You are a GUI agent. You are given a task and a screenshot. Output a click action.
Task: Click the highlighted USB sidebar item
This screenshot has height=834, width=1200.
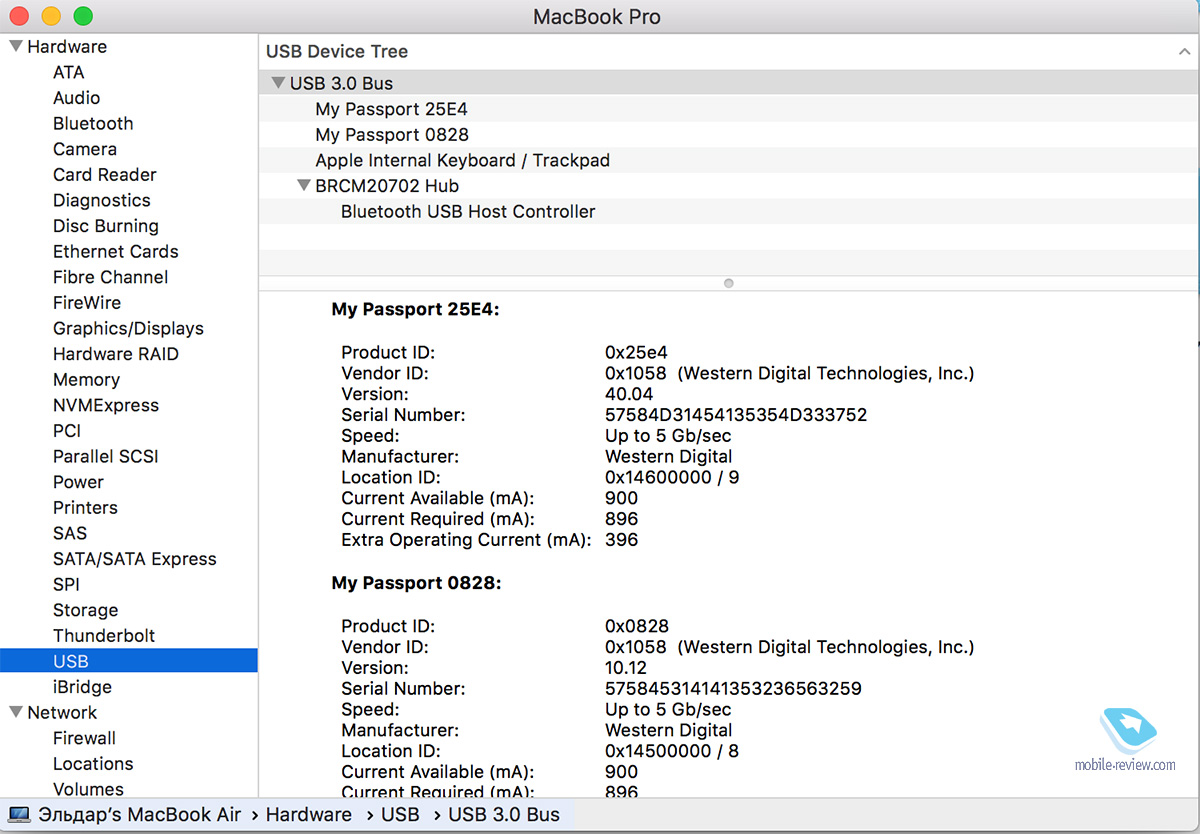pos(129,661)
